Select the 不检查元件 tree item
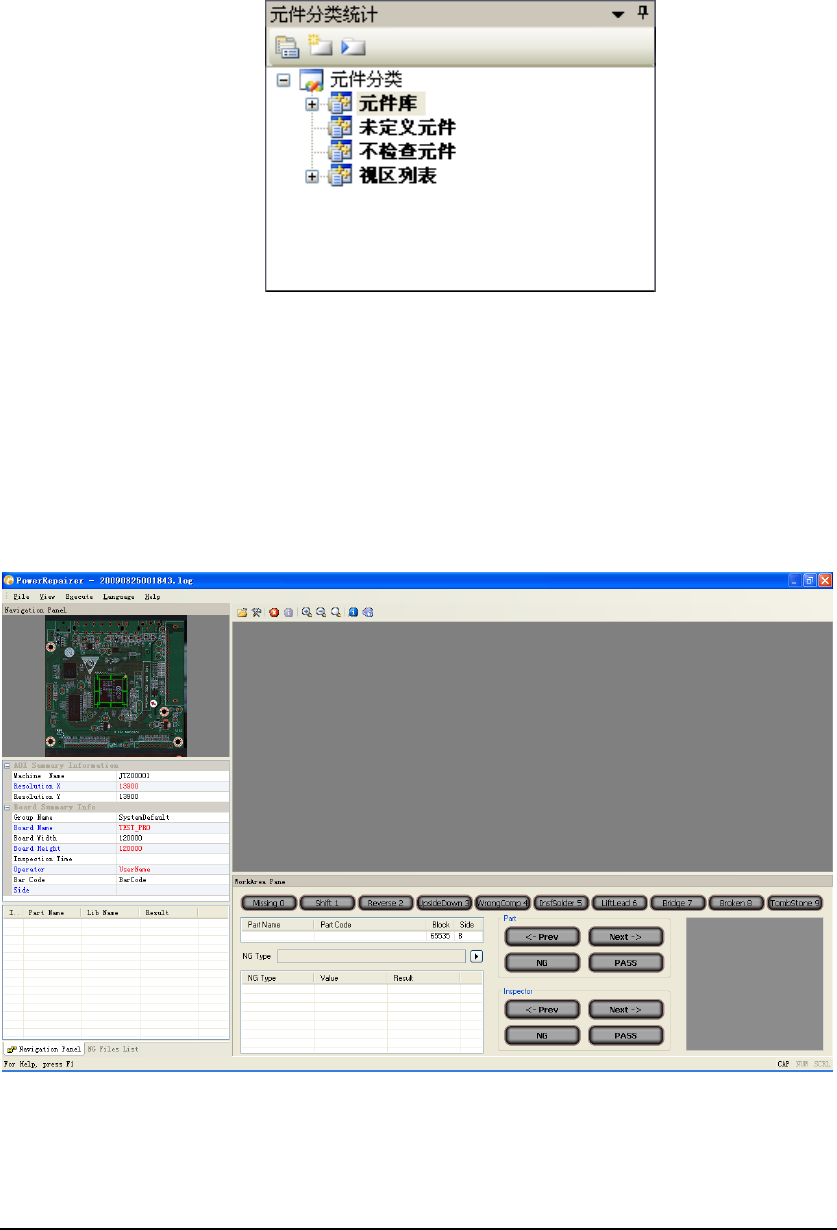837x1230 pixels. pos(407,152)
